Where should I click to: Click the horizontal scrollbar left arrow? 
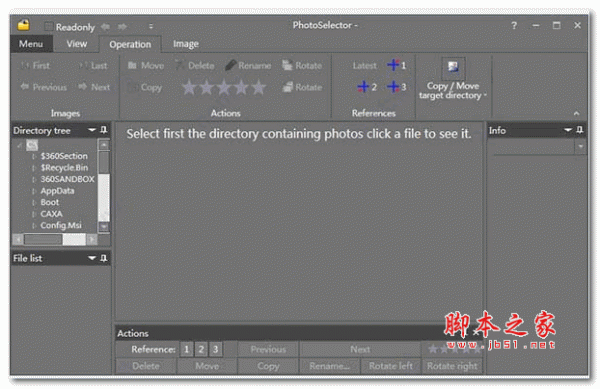pyautogui.click(x=18, y=239)
